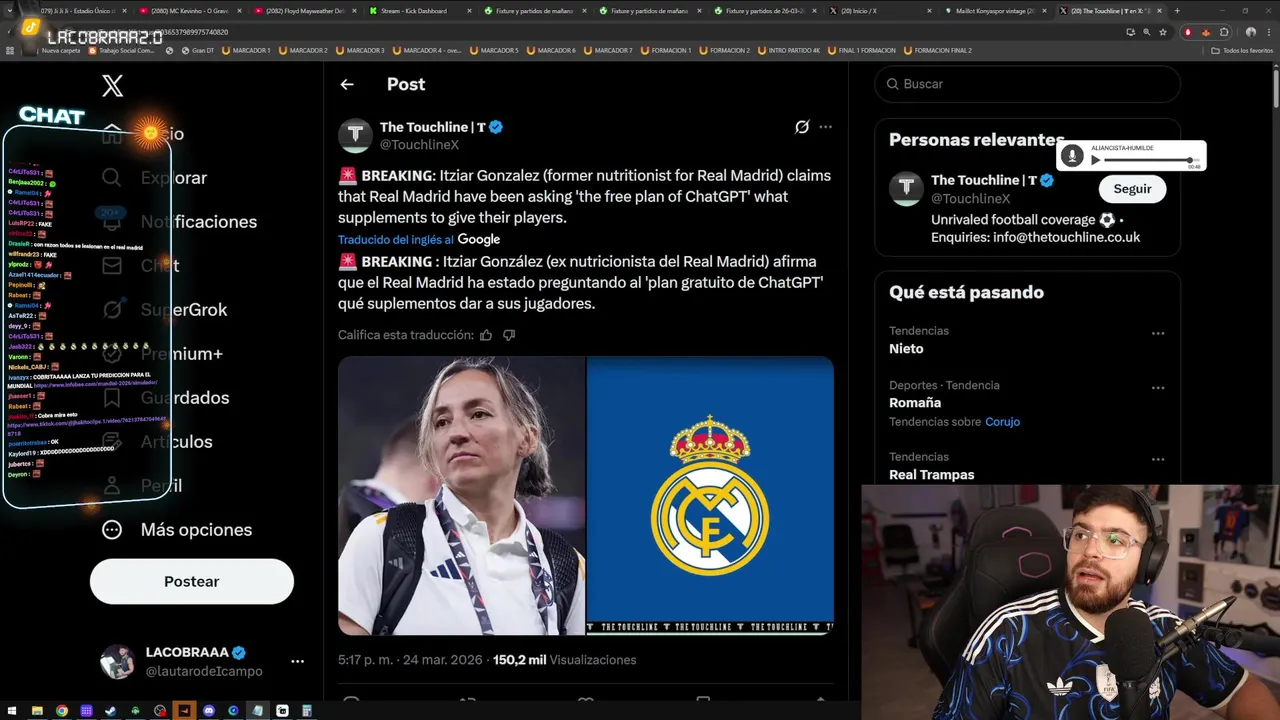This screenshot has width=1280, height=720.
Task: Open the Corujo trend link
Action: tap(1002, 422)
